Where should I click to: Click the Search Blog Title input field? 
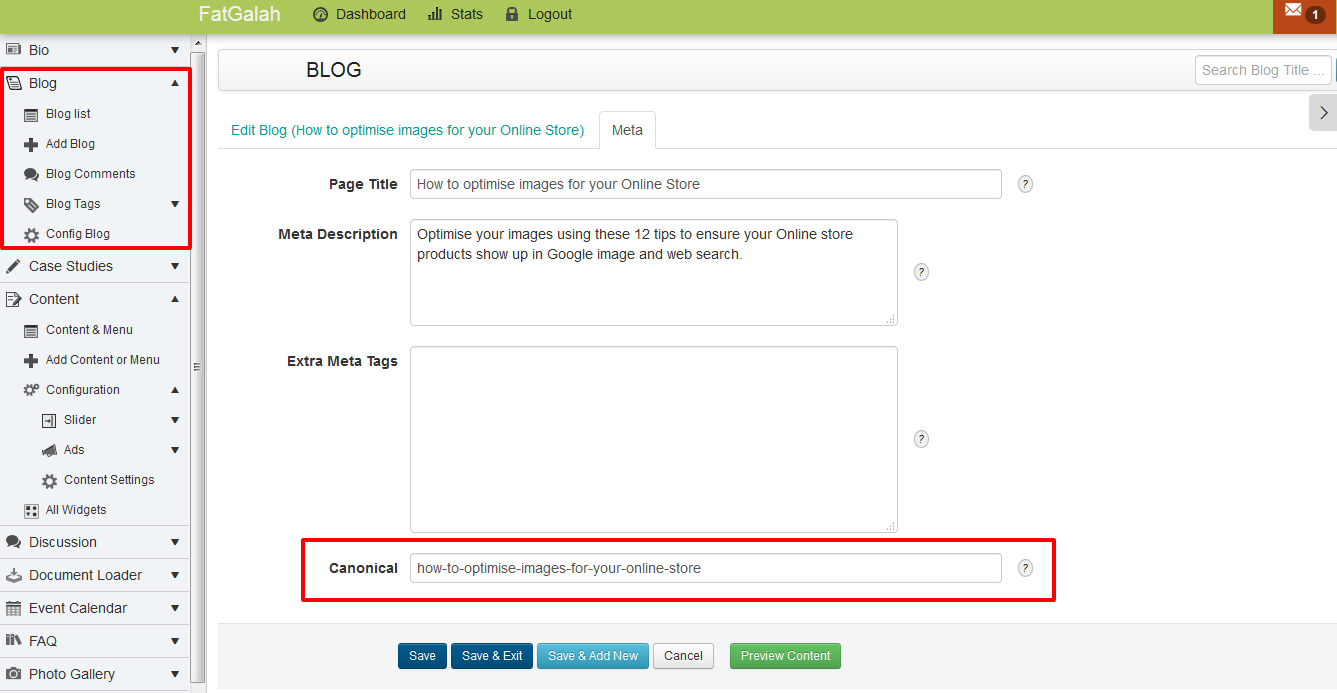pos(1262,69)
